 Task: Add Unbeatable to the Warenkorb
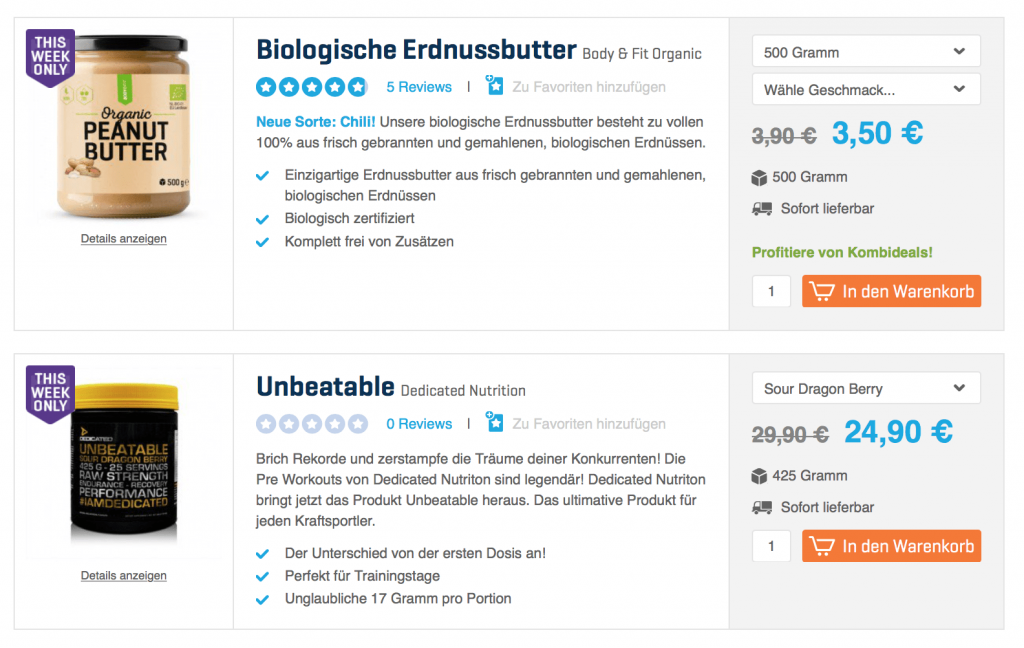tap(891, 546)
